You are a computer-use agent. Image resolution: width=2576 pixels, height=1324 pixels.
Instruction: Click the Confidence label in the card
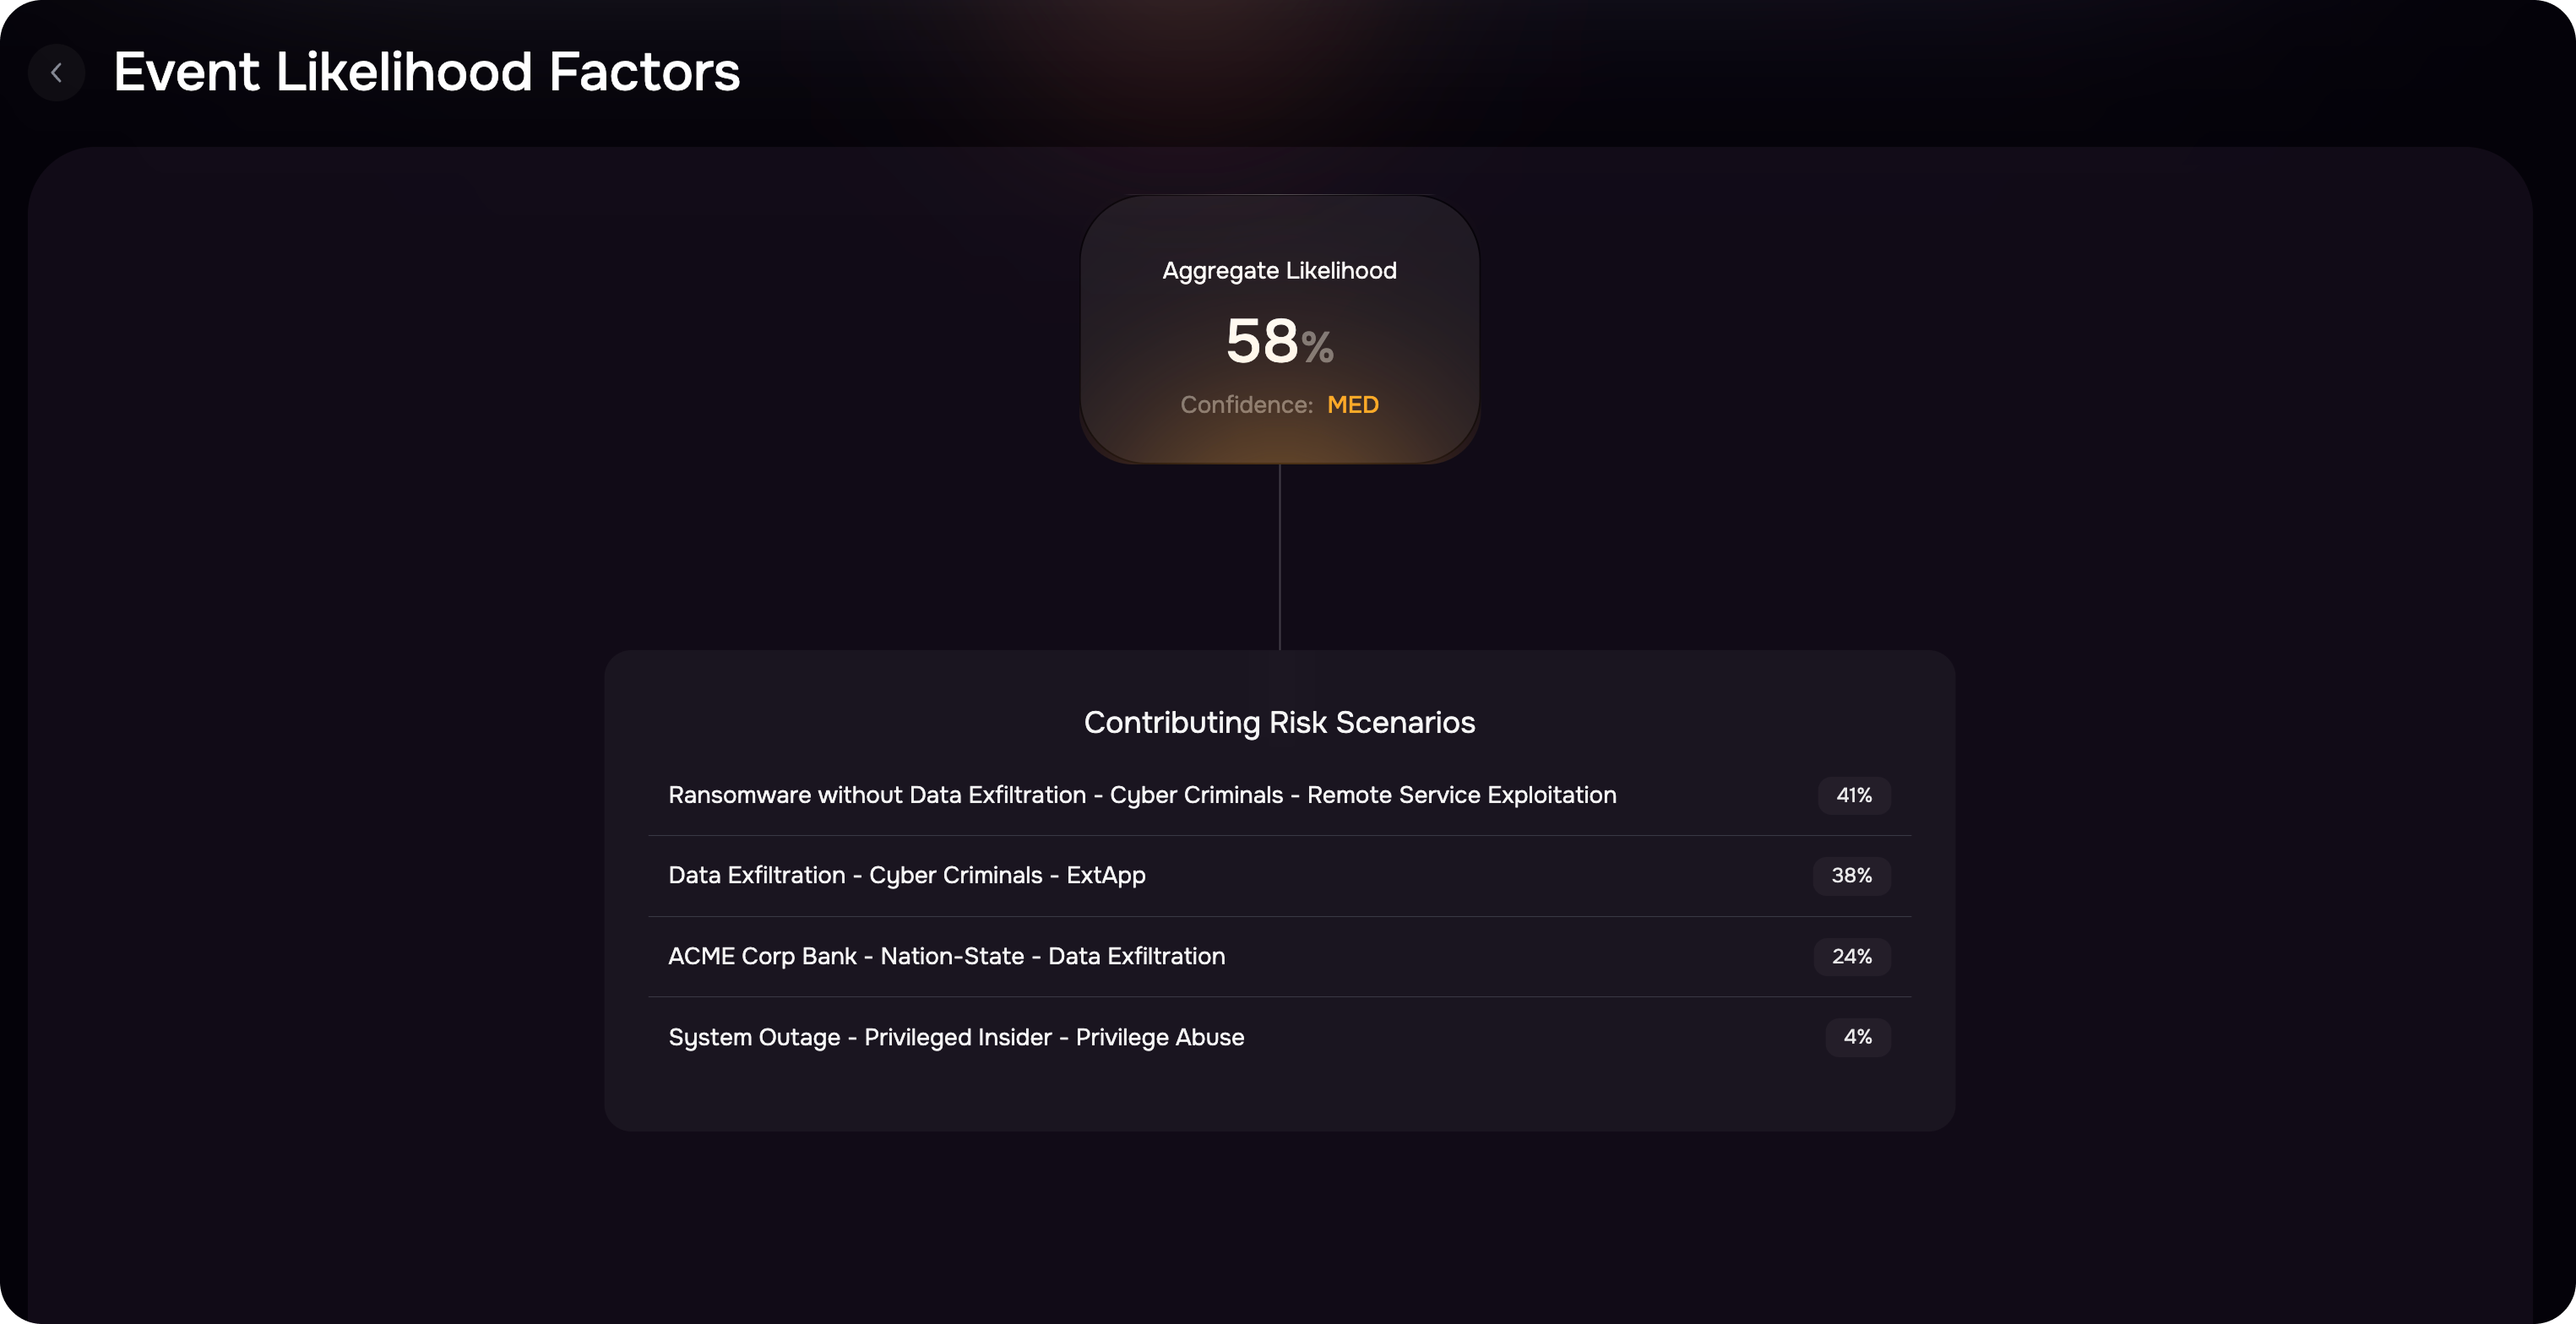pyautogui.click(x=1246, y=405)
